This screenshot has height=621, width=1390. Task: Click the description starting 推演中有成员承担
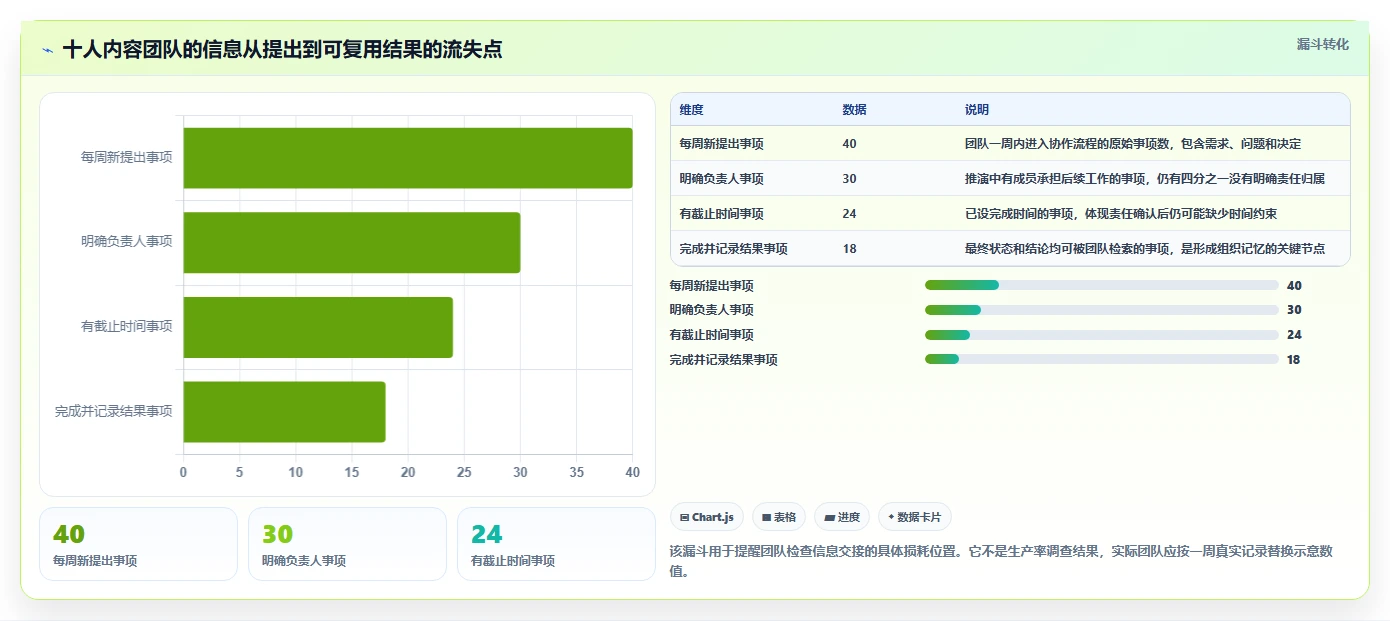pyautogui.click(x=1145, y=179)
